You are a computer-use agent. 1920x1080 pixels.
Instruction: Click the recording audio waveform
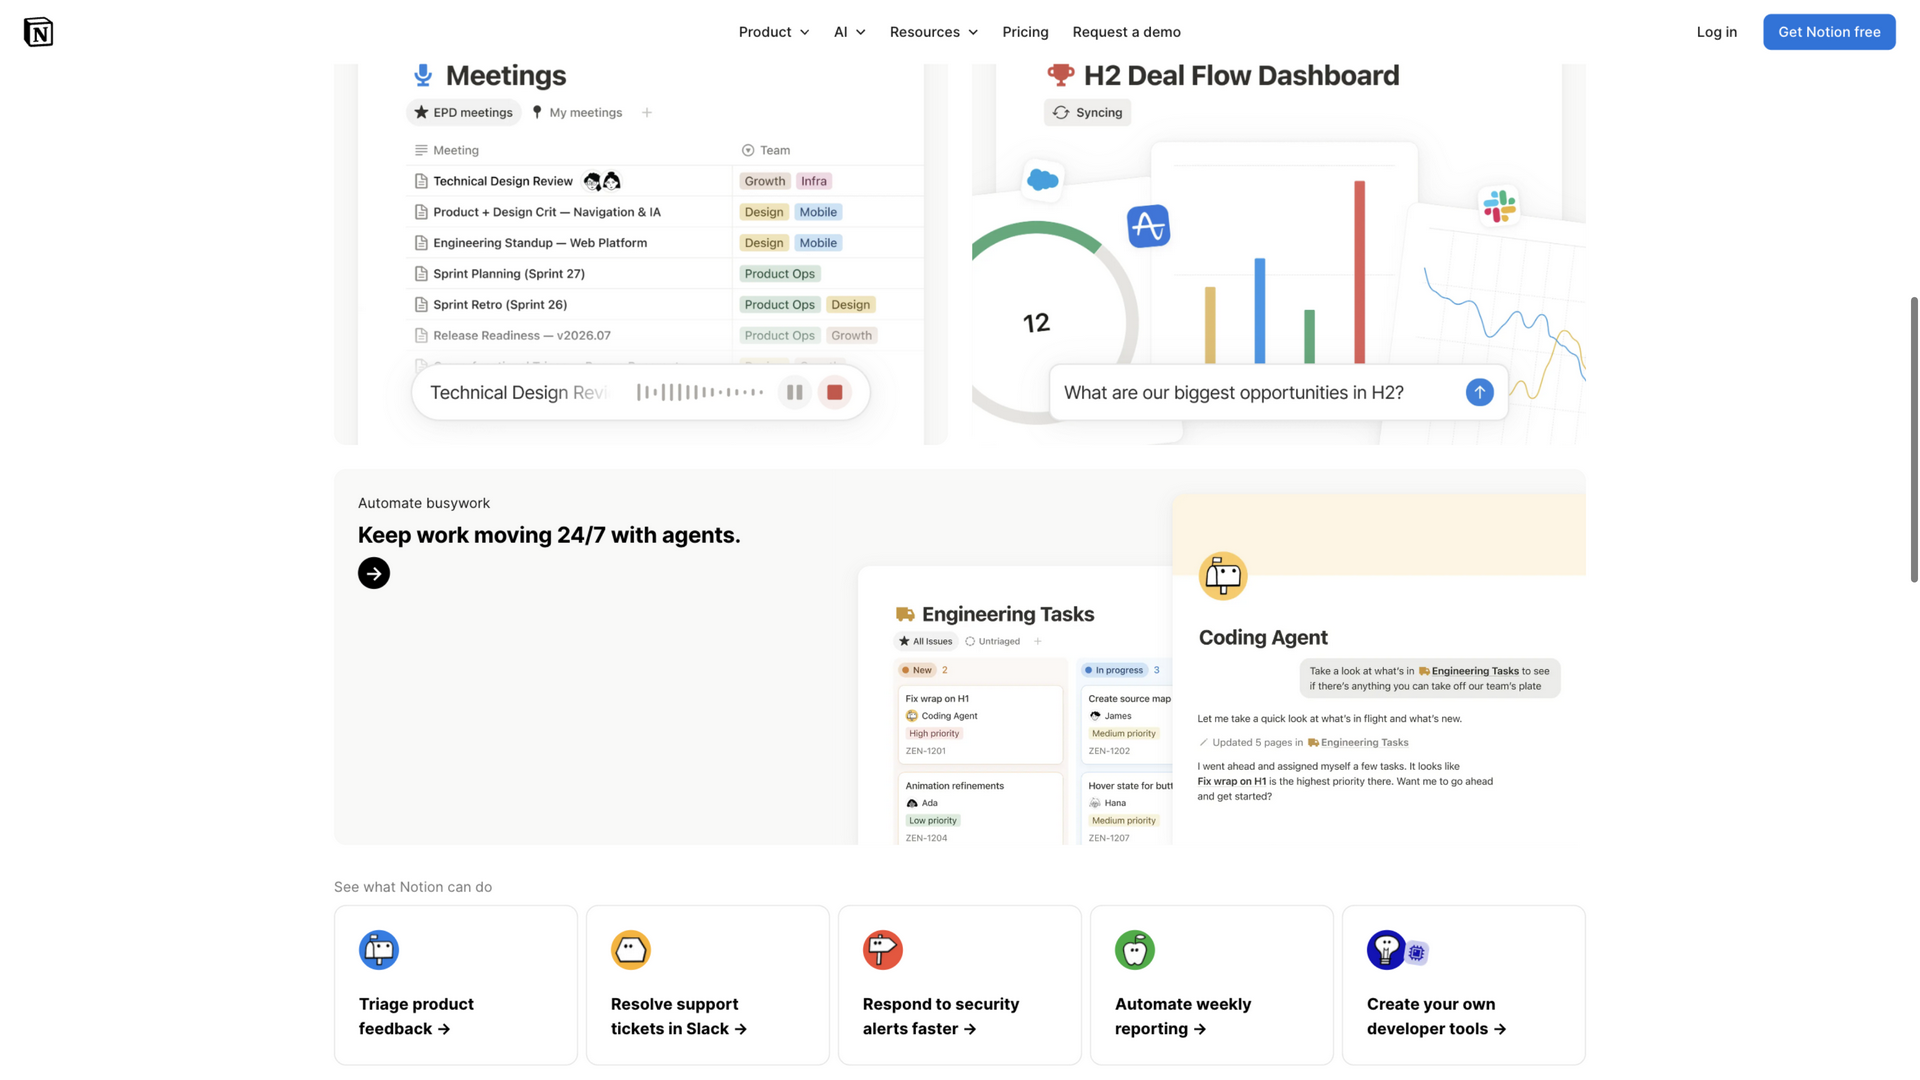700,393
